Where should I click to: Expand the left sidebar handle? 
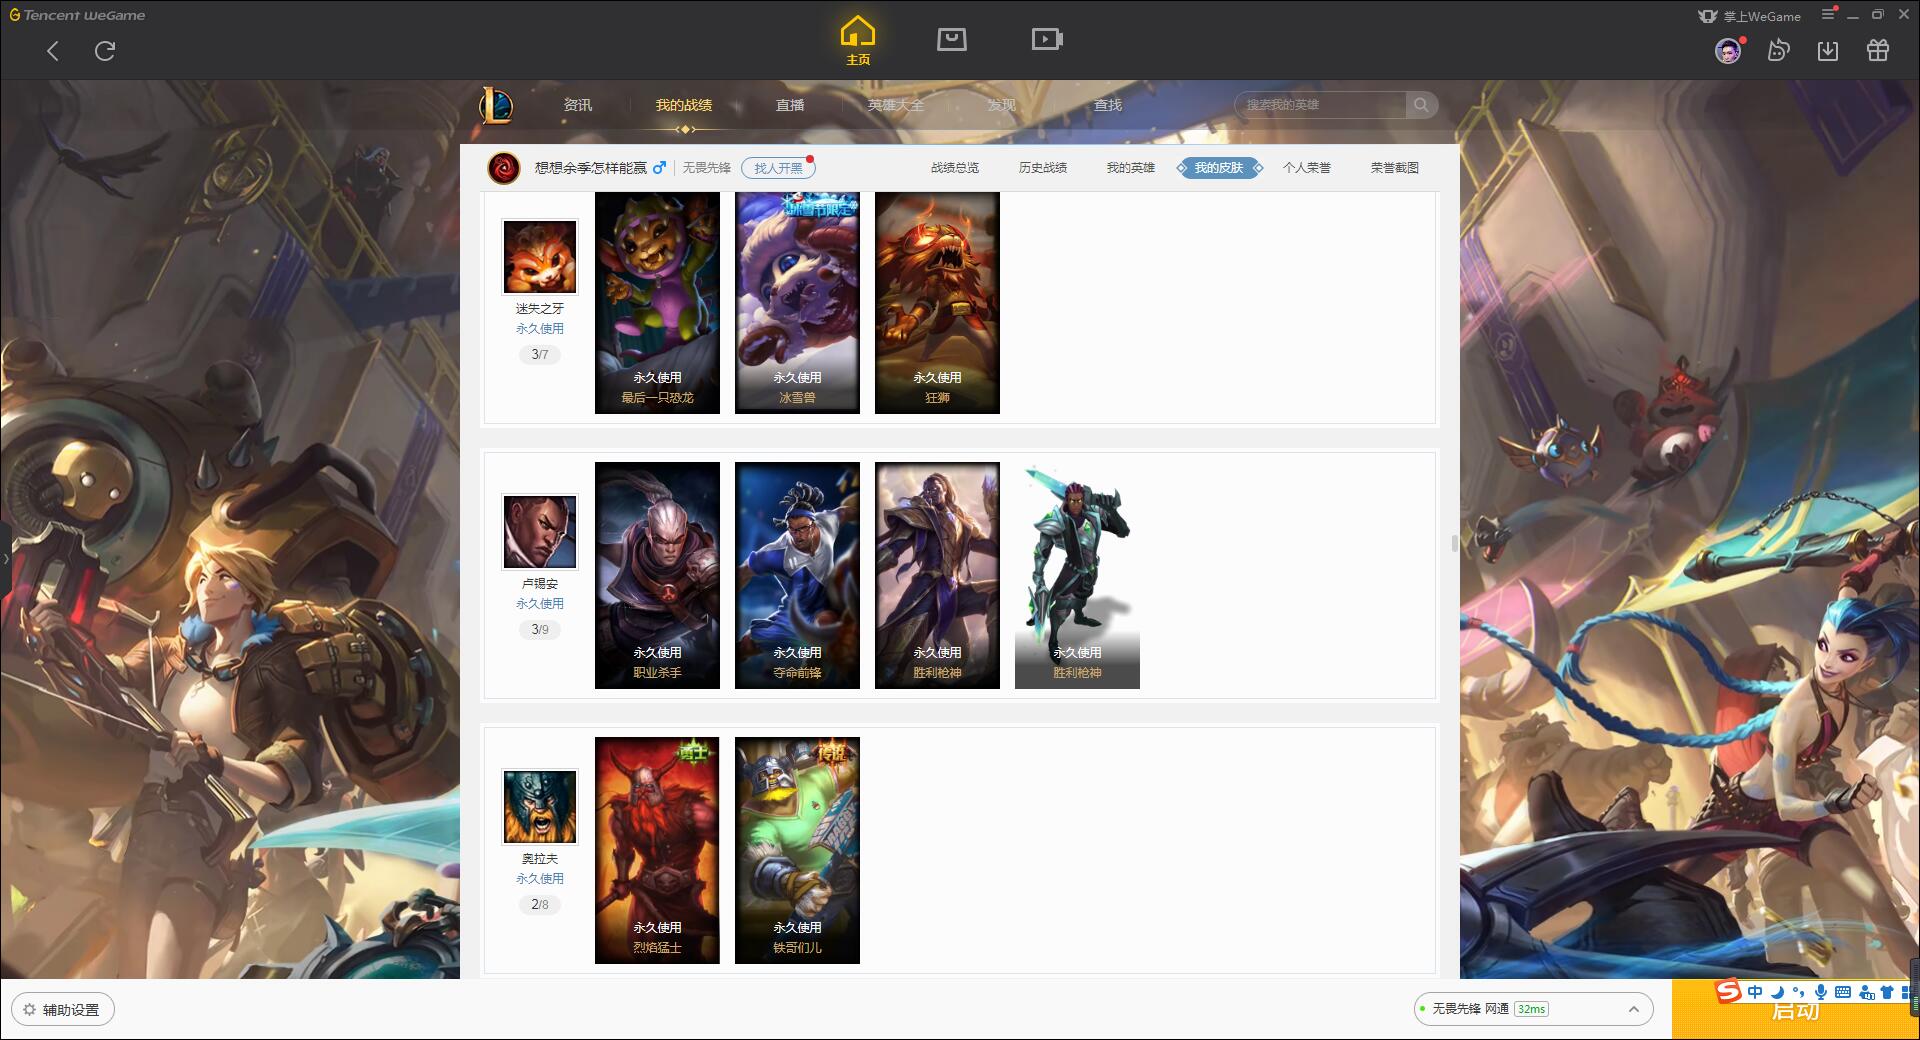pyautogui.click(x=5, y=559)
